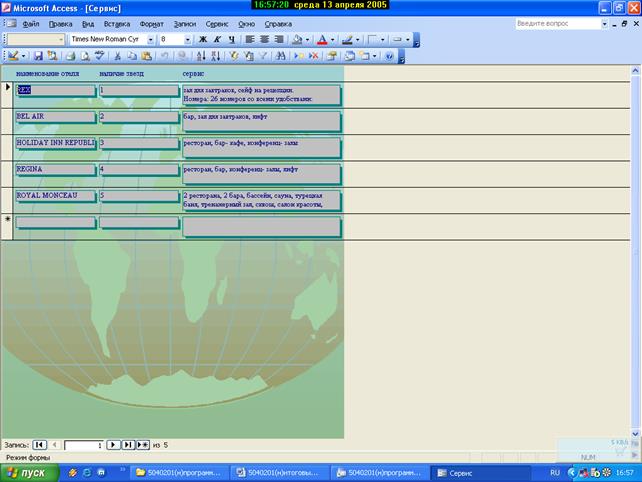
Task: Expand line width dropdown arrow
Action: tap(382, 40)
